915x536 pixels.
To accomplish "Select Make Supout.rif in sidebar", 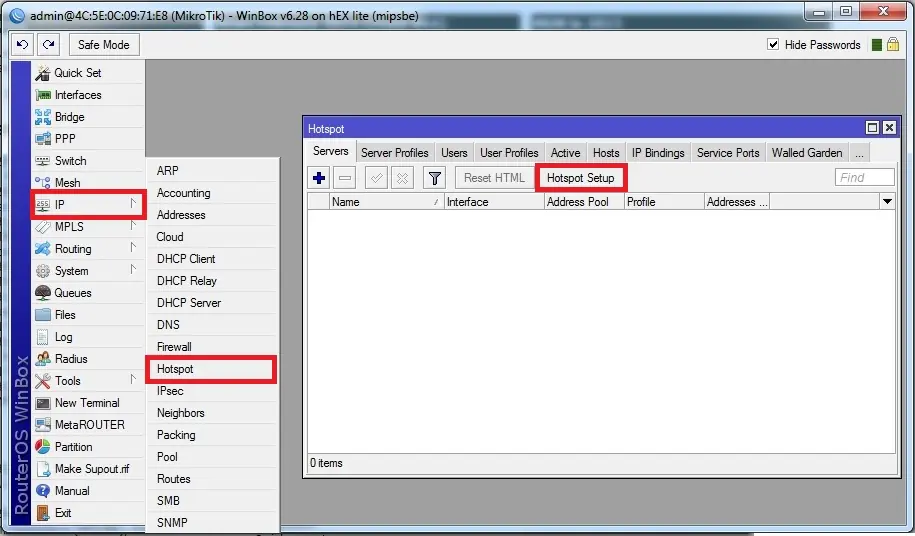I will [88, 469].
